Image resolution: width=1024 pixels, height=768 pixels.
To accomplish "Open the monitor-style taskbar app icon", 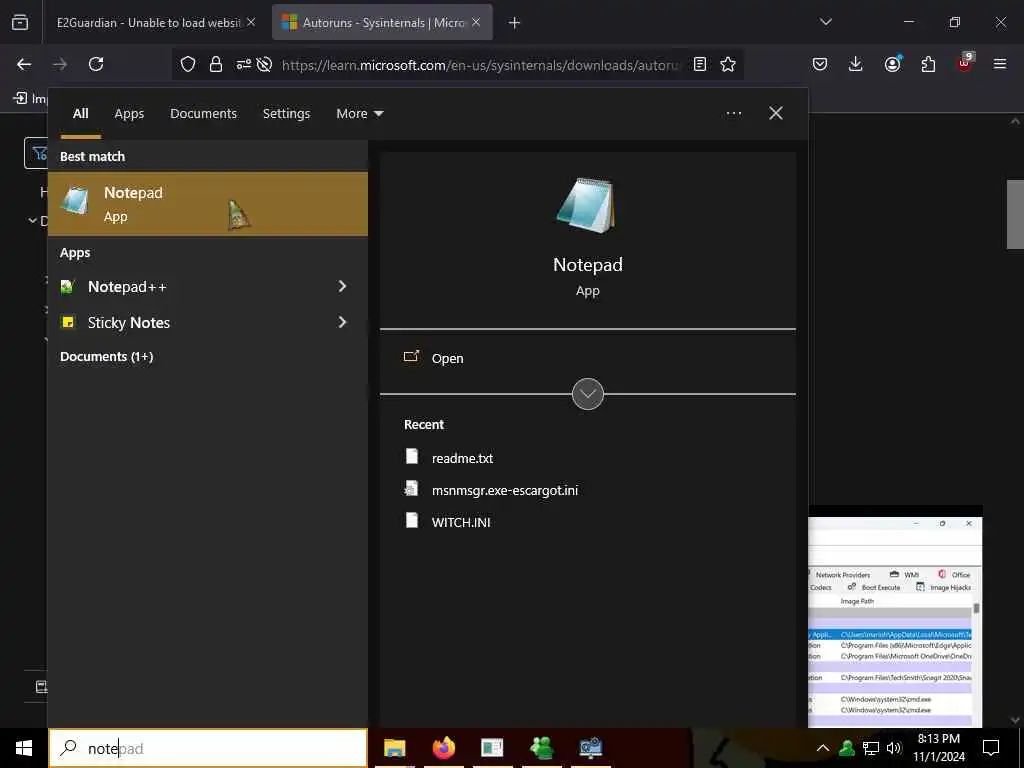I will click(590, 748).
